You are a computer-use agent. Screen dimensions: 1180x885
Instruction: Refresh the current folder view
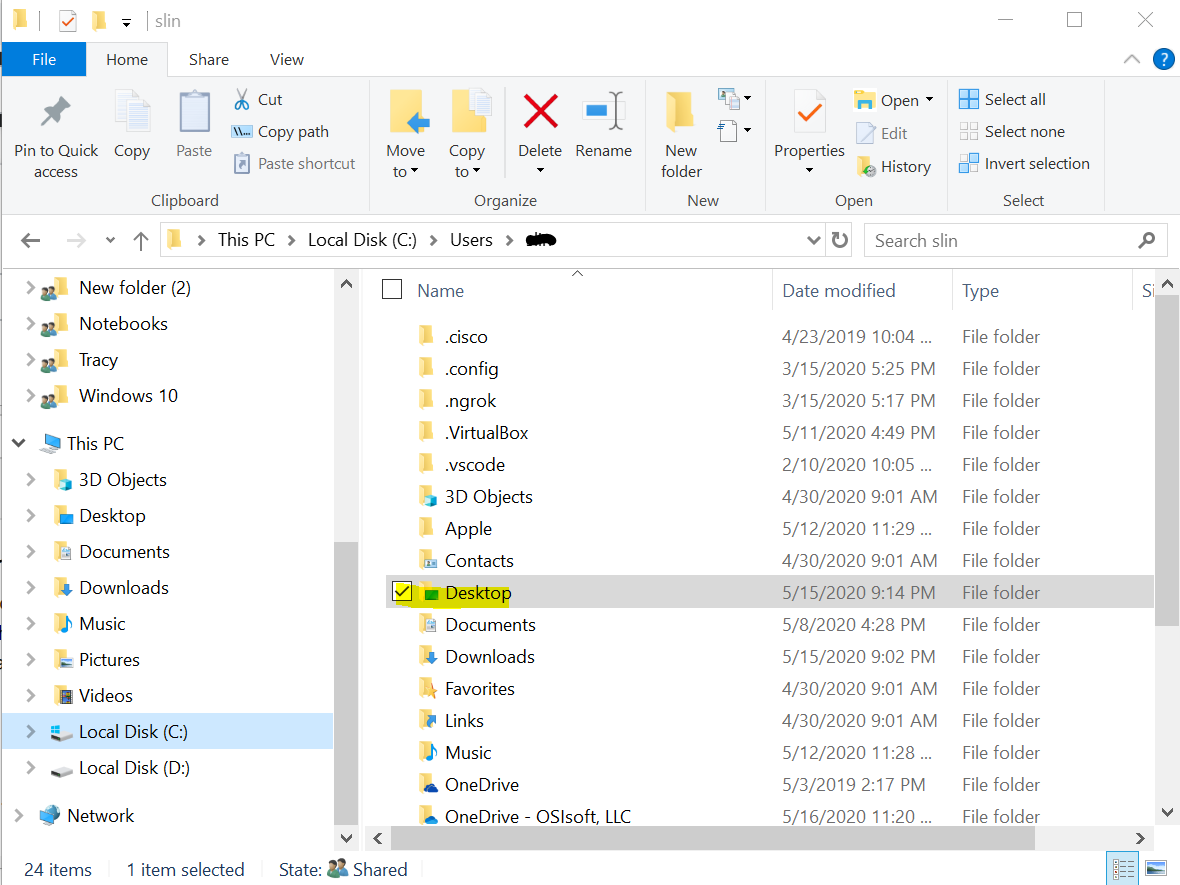click(x=840, y=240)
